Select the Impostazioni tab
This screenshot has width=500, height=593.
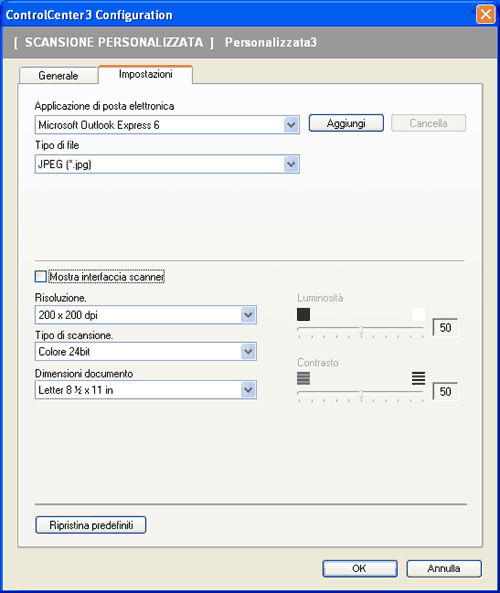[146, 74]
